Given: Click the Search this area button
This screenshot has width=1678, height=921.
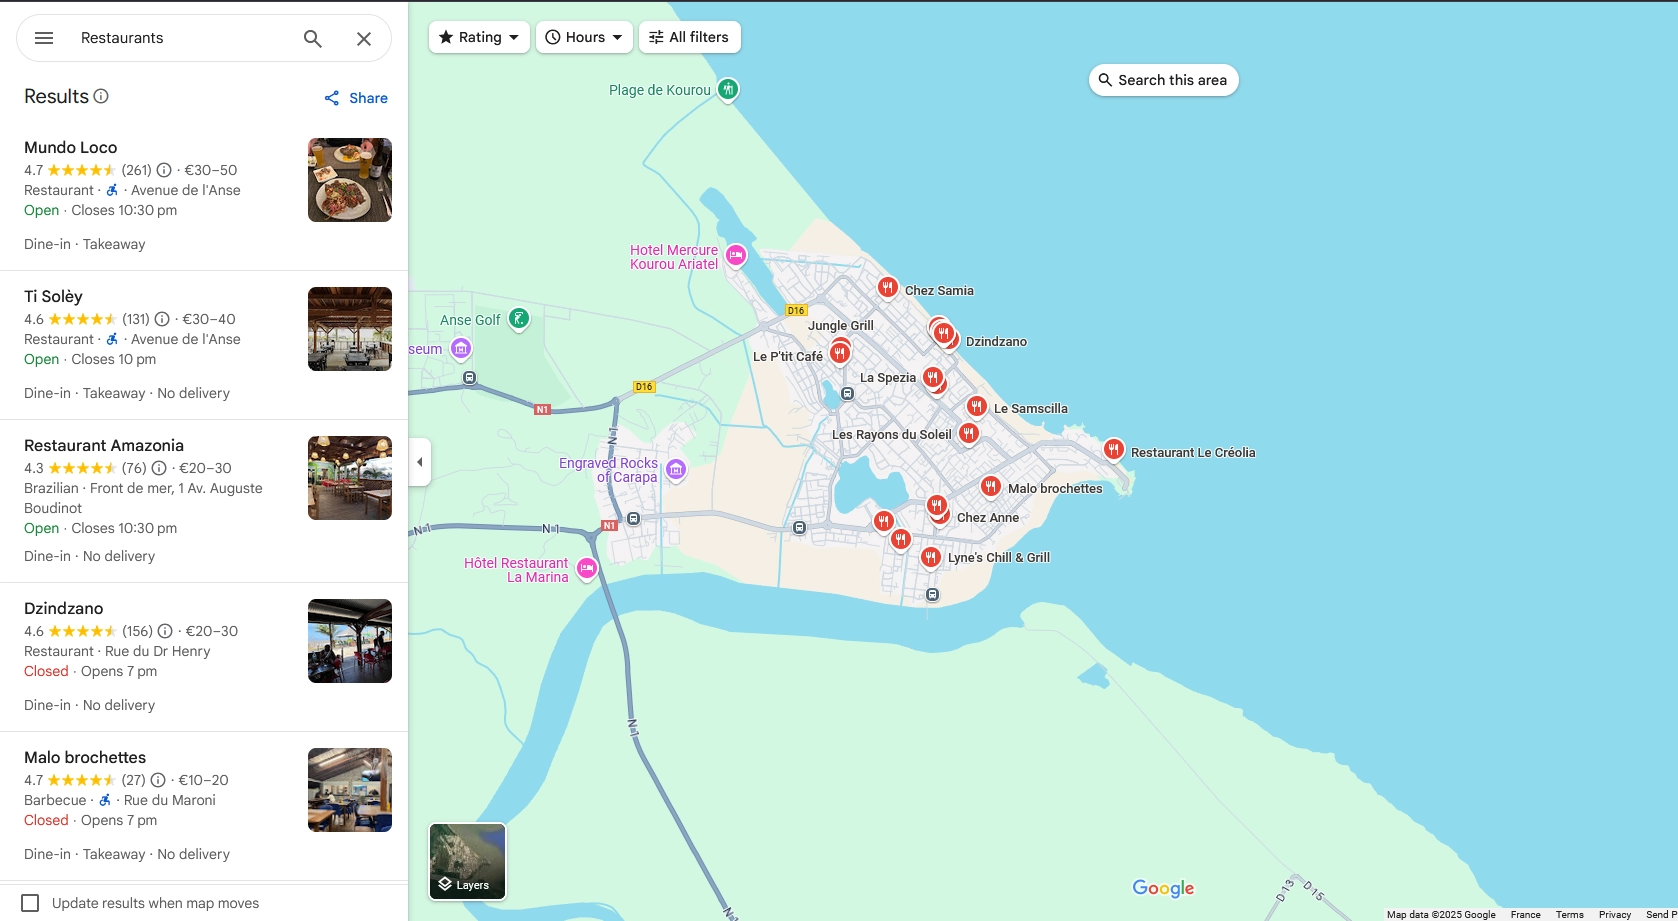Looking at the screenshot, I should click(1163, 80).
